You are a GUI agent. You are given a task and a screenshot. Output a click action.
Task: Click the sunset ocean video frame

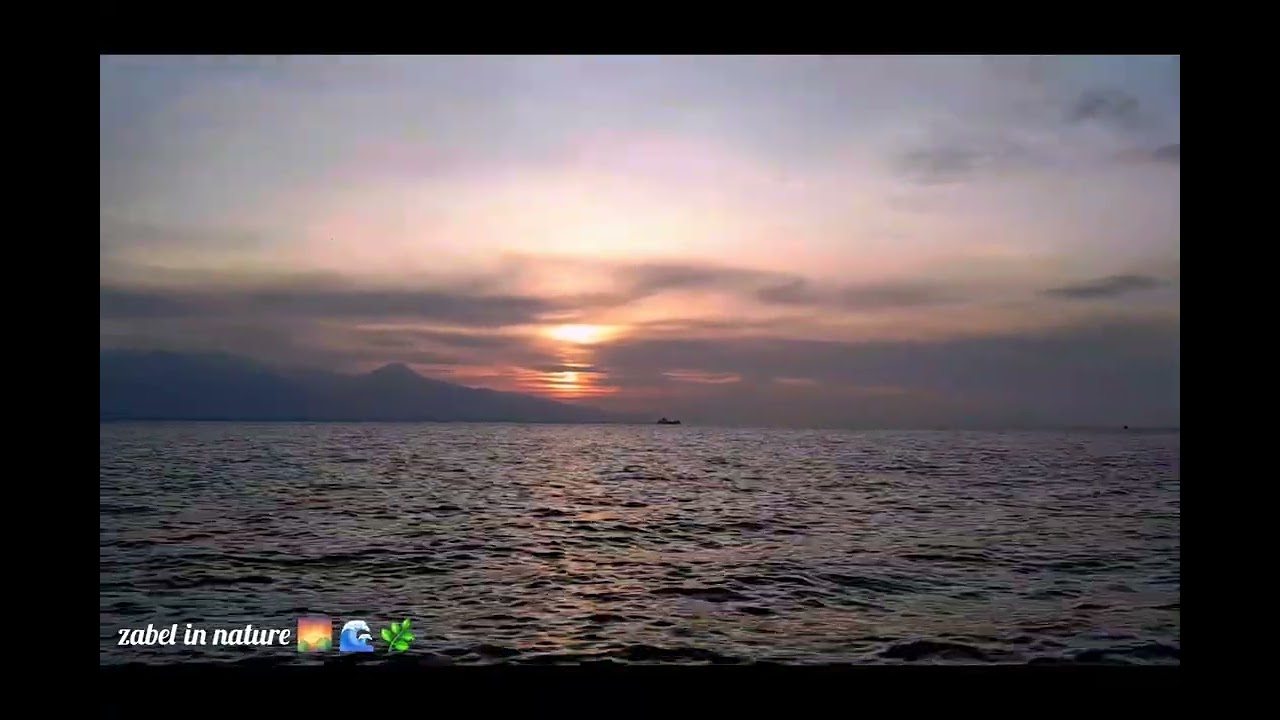point(640,360)
